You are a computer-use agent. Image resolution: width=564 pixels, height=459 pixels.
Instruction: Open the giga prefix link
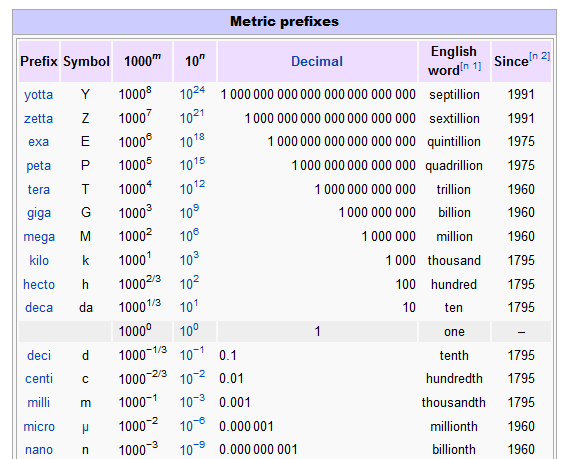(x=38, y=213)
